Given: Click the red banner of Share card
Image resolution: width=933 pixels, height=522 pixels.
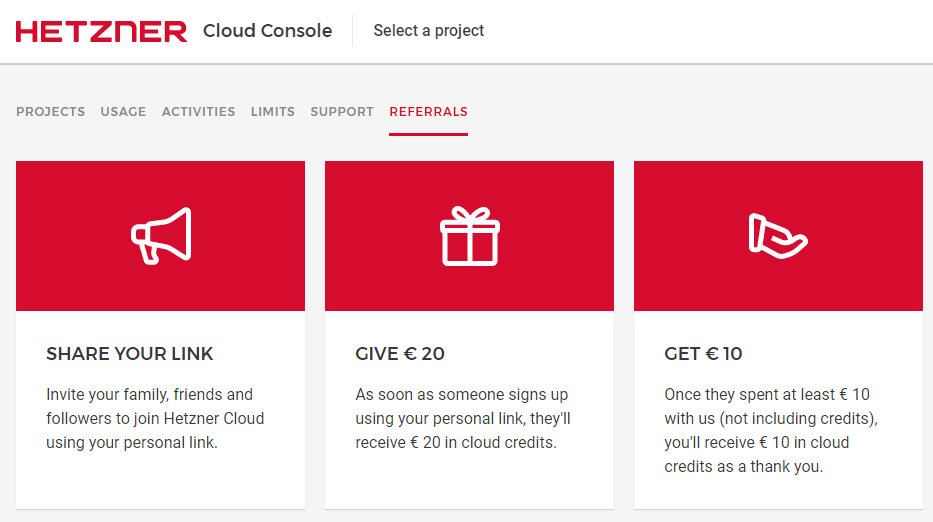Looking at the screenshot, I should [x=161, y=236].
